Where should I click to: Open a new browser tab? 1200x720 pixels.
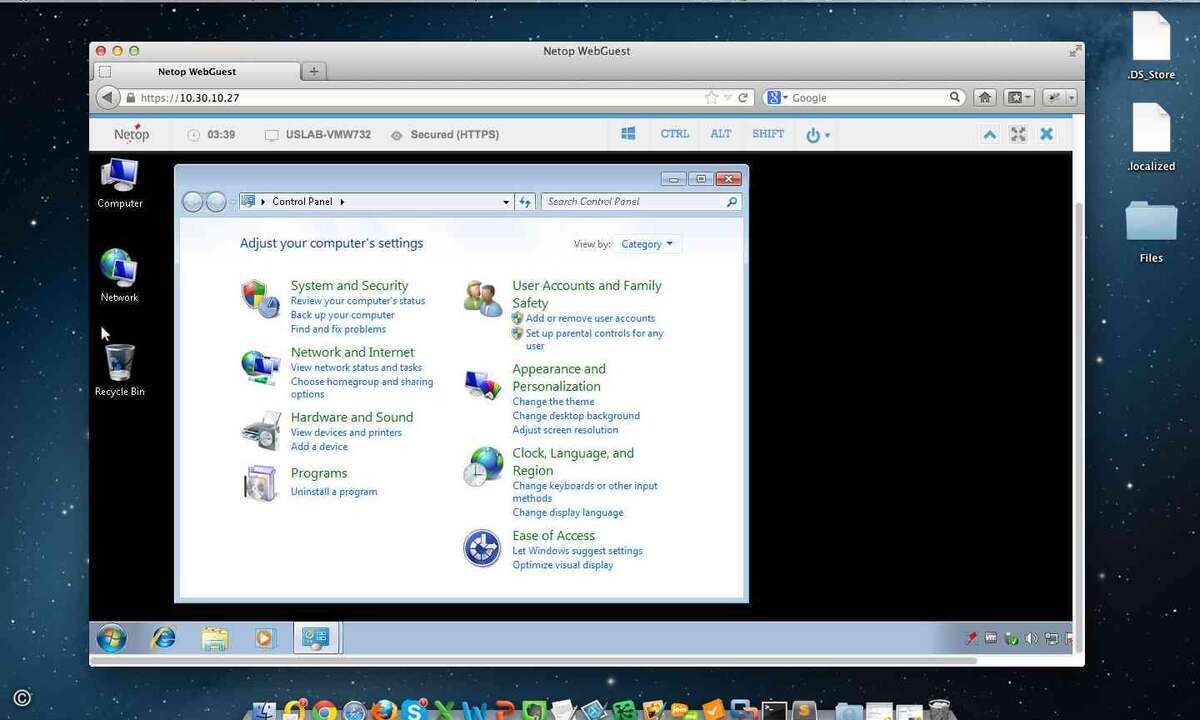pyautogui.click(x=314, y=71)
